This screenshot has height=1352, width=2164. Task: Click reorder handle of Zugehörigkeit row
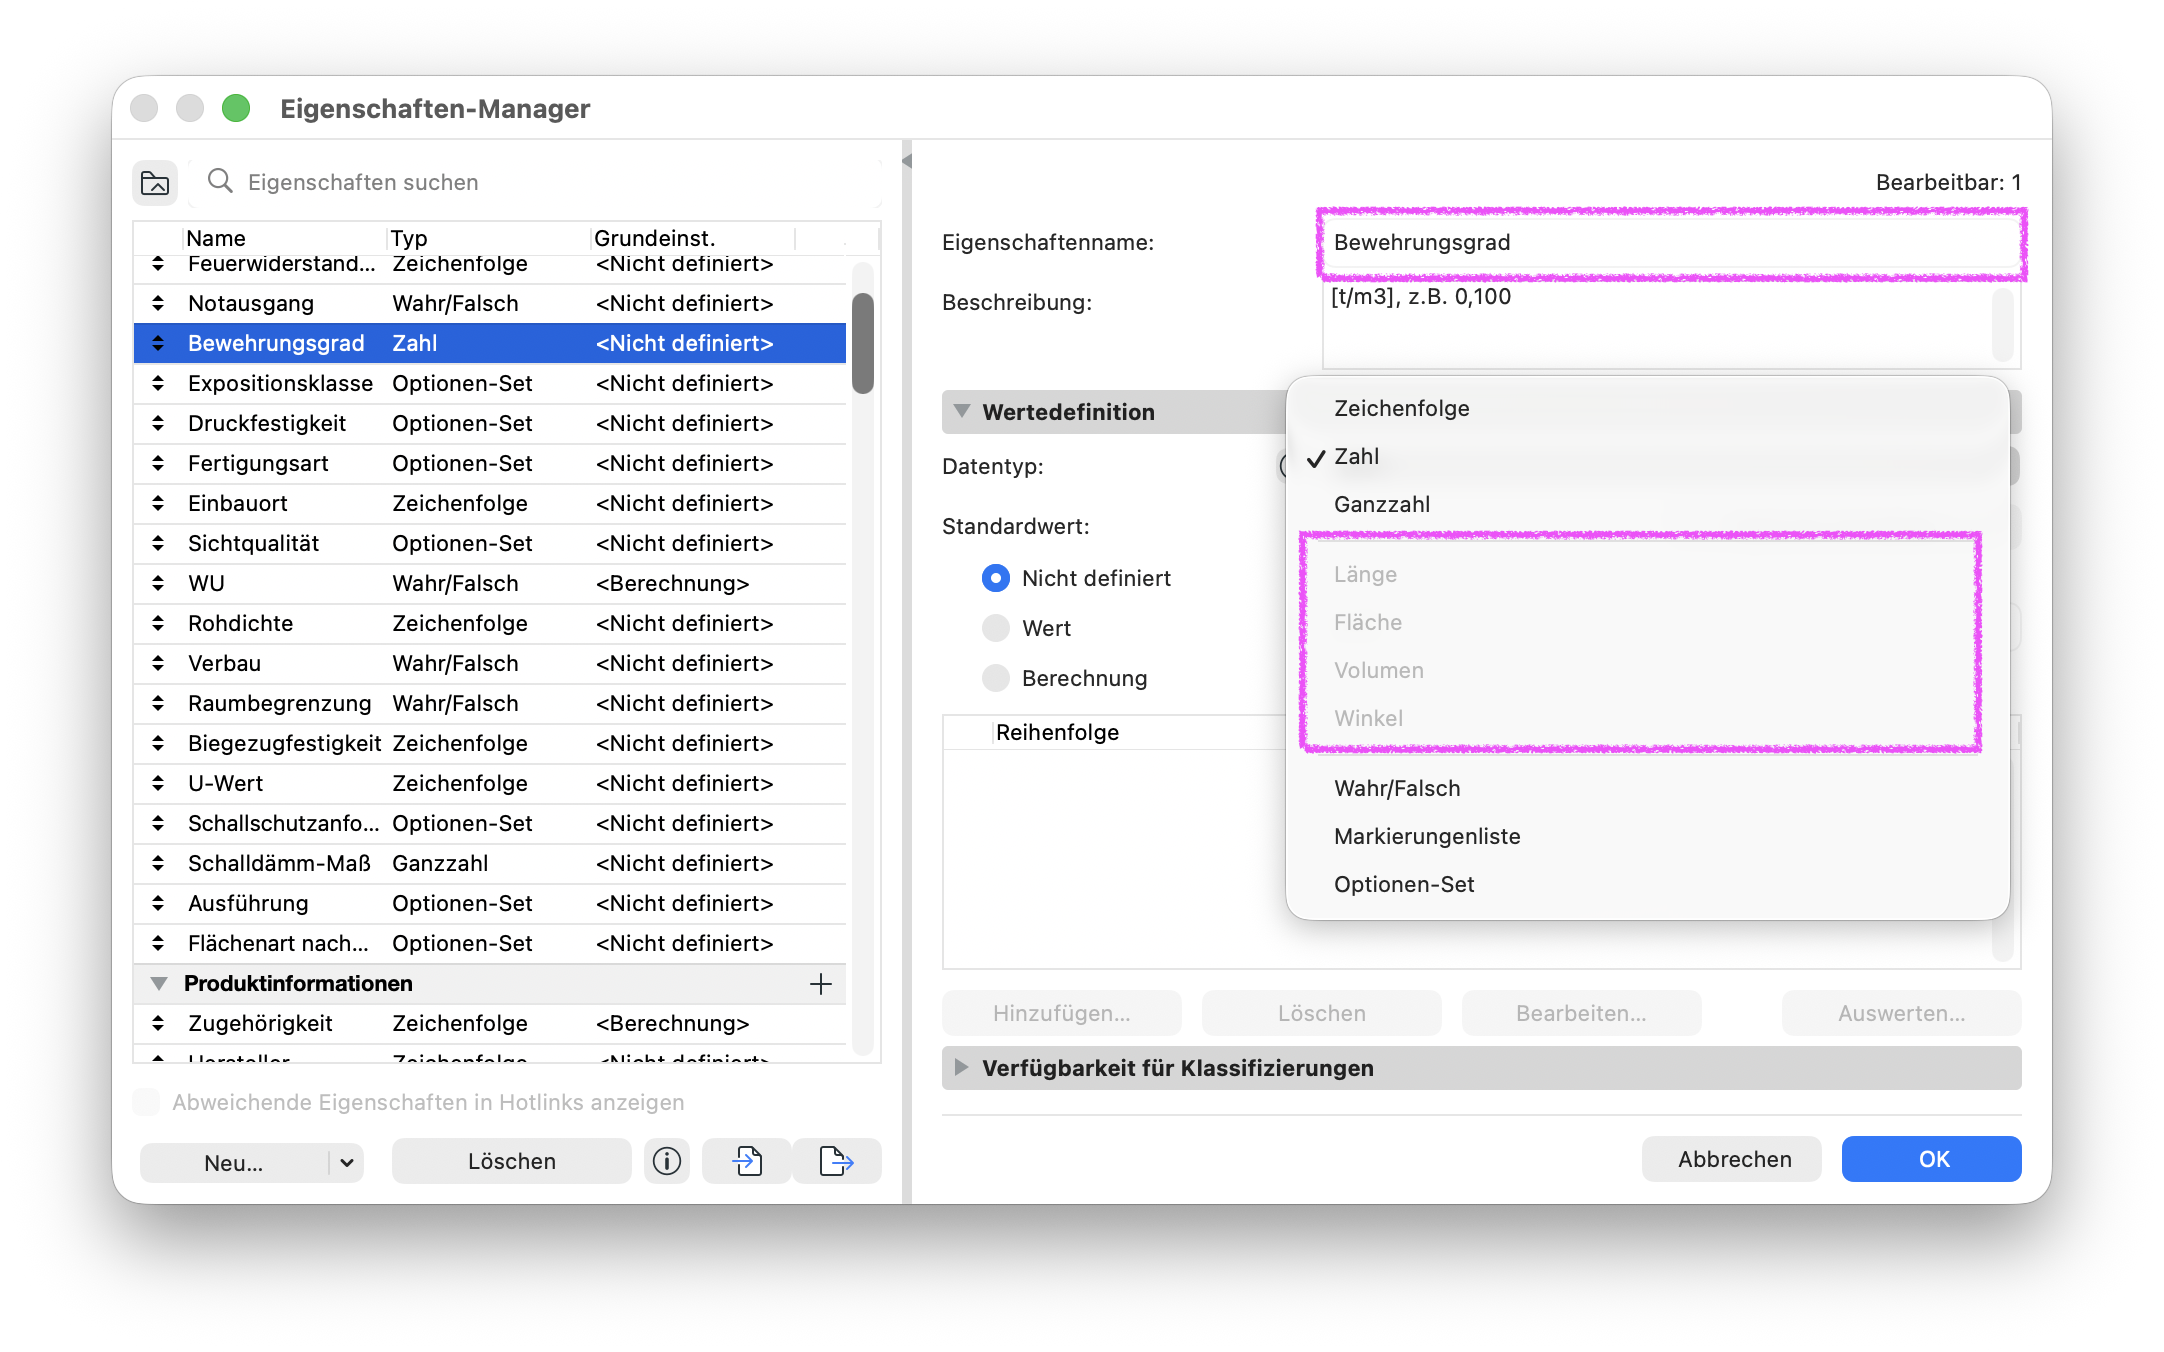click(158, 1023)
